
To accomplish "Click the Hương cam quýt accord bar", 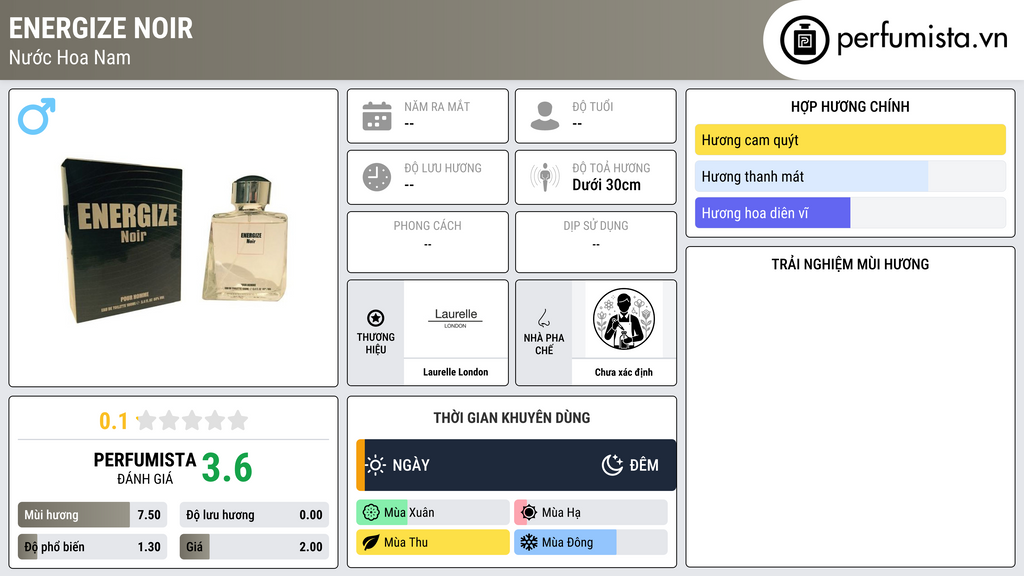I will (850, 140).
